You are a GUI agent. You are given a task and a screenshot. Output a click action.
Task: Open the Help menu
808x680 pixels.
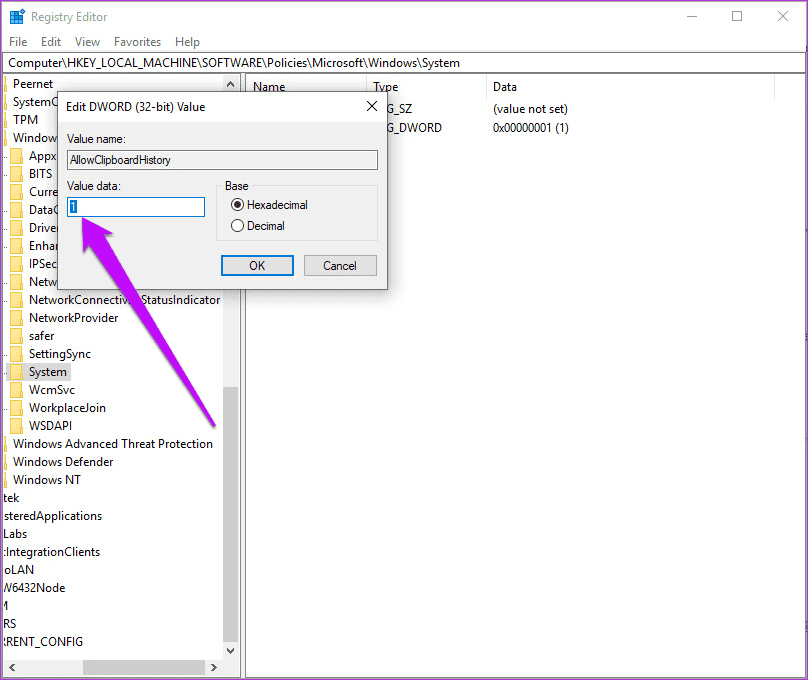tap(187, 41)
